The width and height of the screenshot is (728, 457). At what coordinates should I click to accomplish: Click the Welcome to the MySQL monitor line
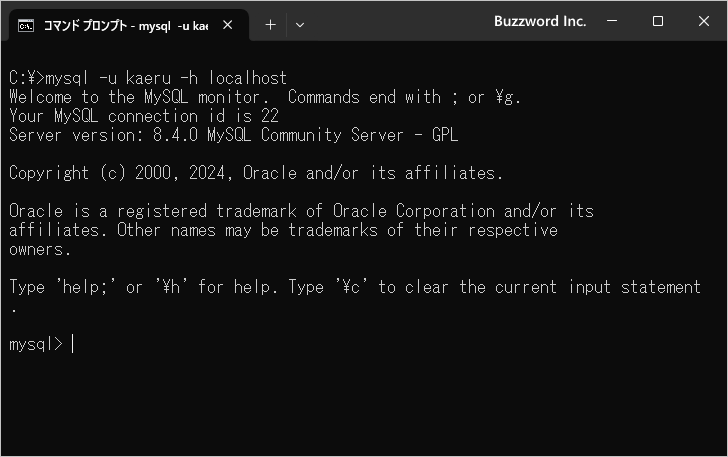point(265,97)
